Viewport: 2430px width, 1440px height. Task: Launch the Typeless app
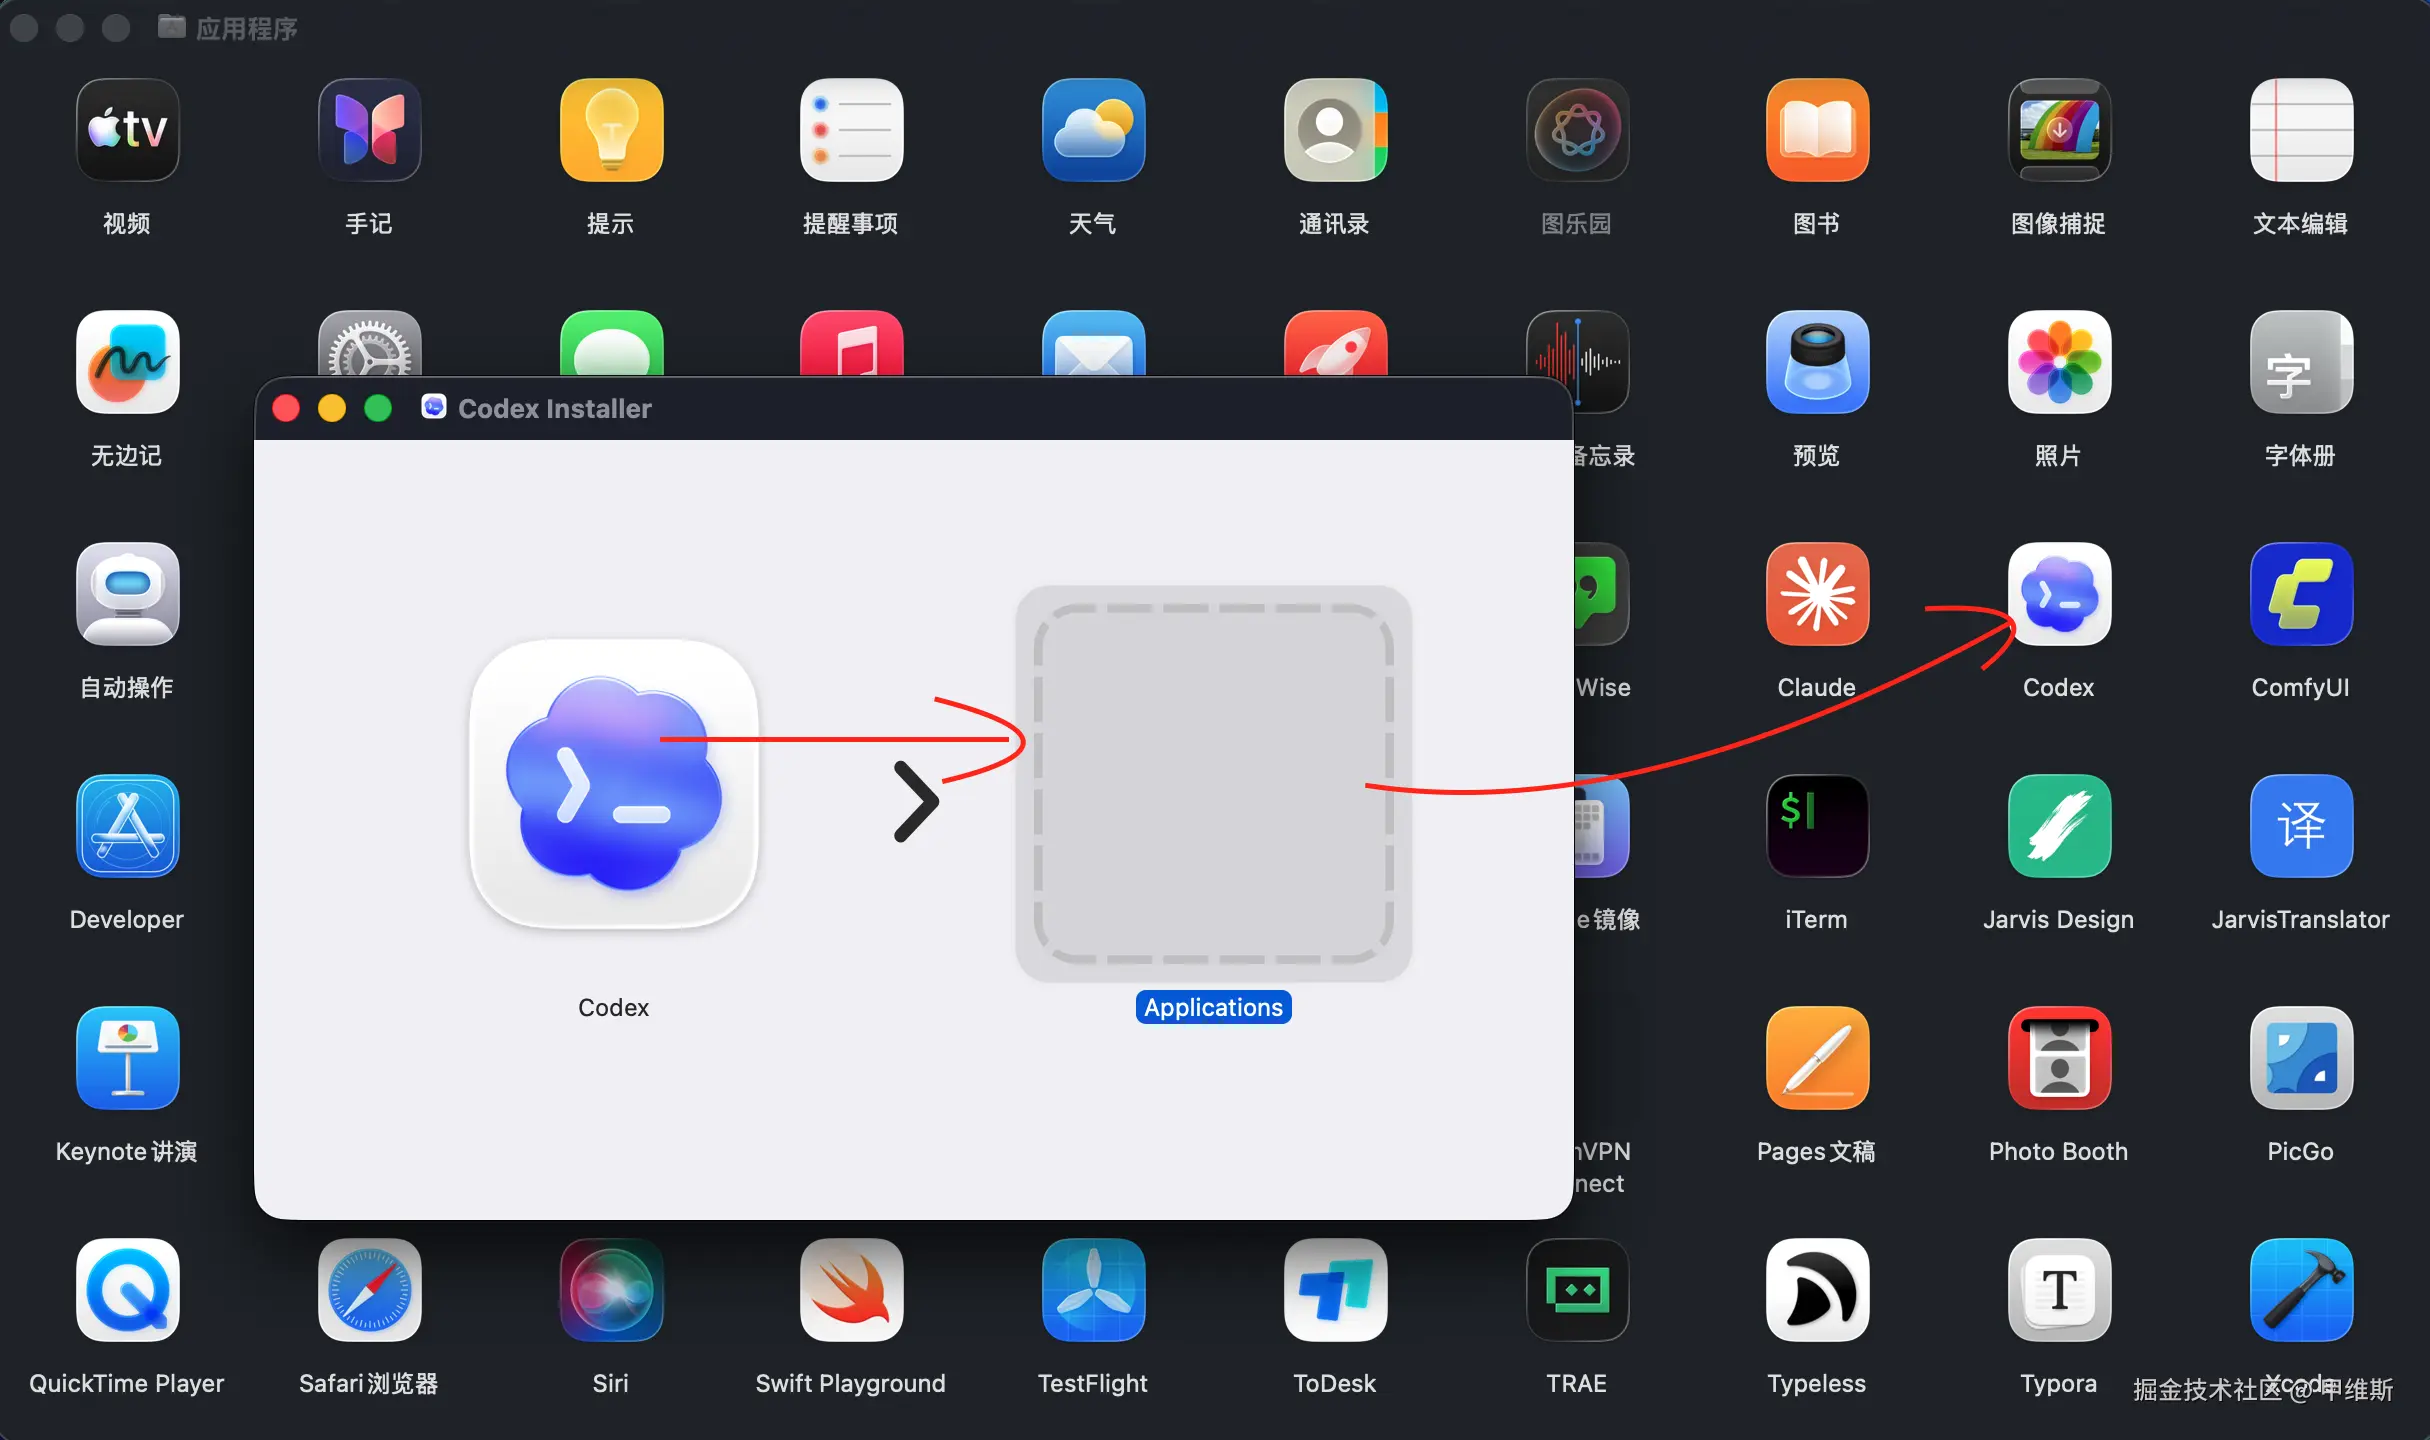(1816, 1291)
